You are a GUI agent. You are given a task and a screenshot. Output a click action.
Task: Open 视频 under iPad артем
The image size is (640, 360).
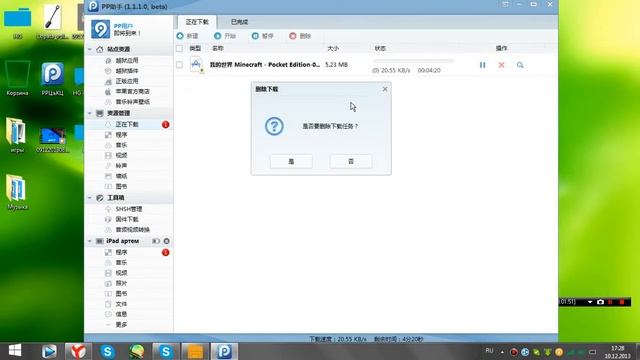point(121,273)
